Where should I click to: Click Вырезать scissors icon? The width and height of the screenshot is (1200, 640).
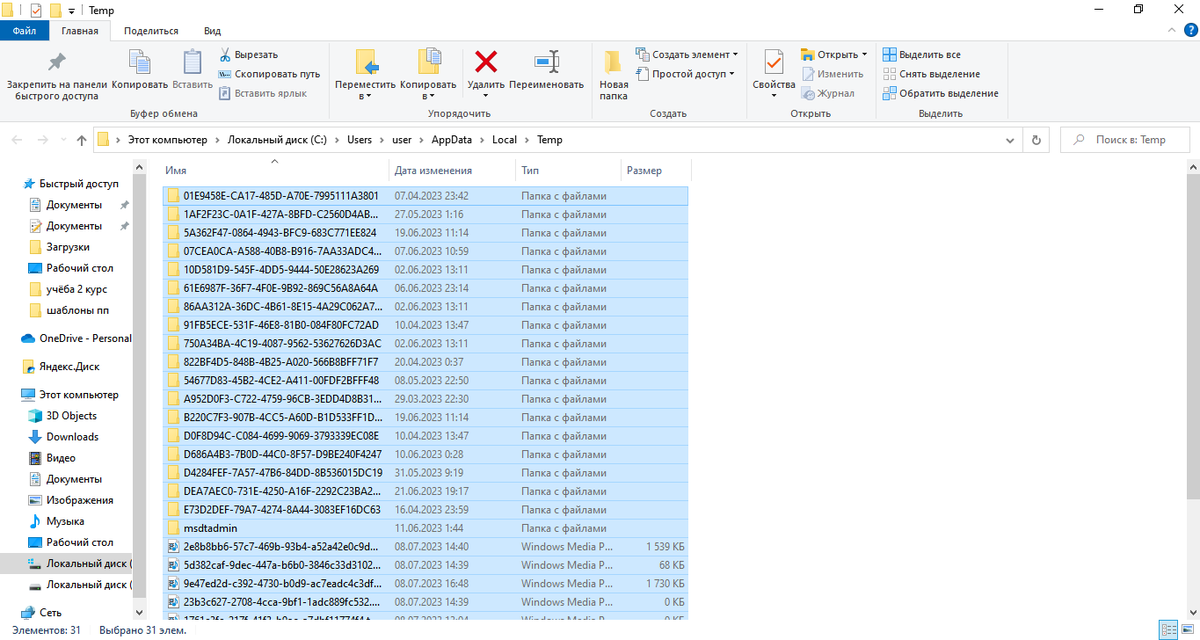225,54
